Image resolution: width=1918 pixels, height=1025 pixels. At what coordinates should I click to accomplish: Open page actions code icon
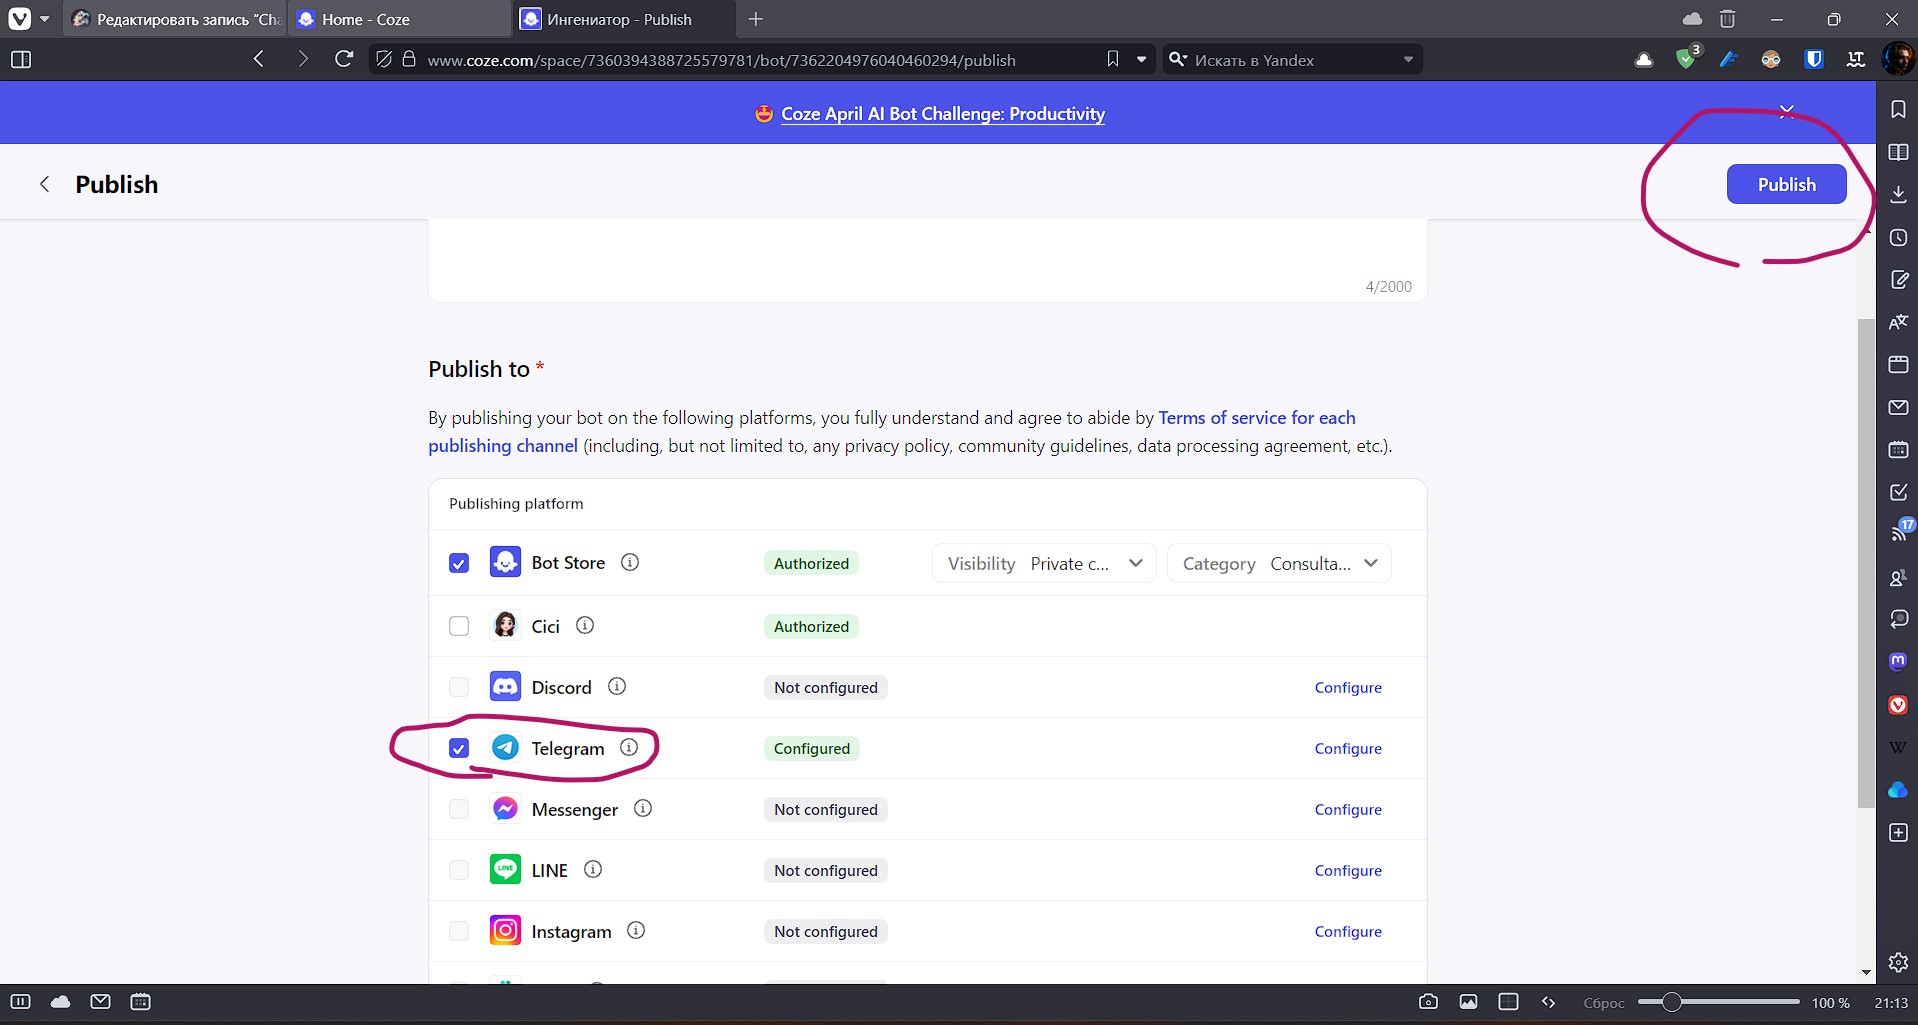pos(1549,1002)
